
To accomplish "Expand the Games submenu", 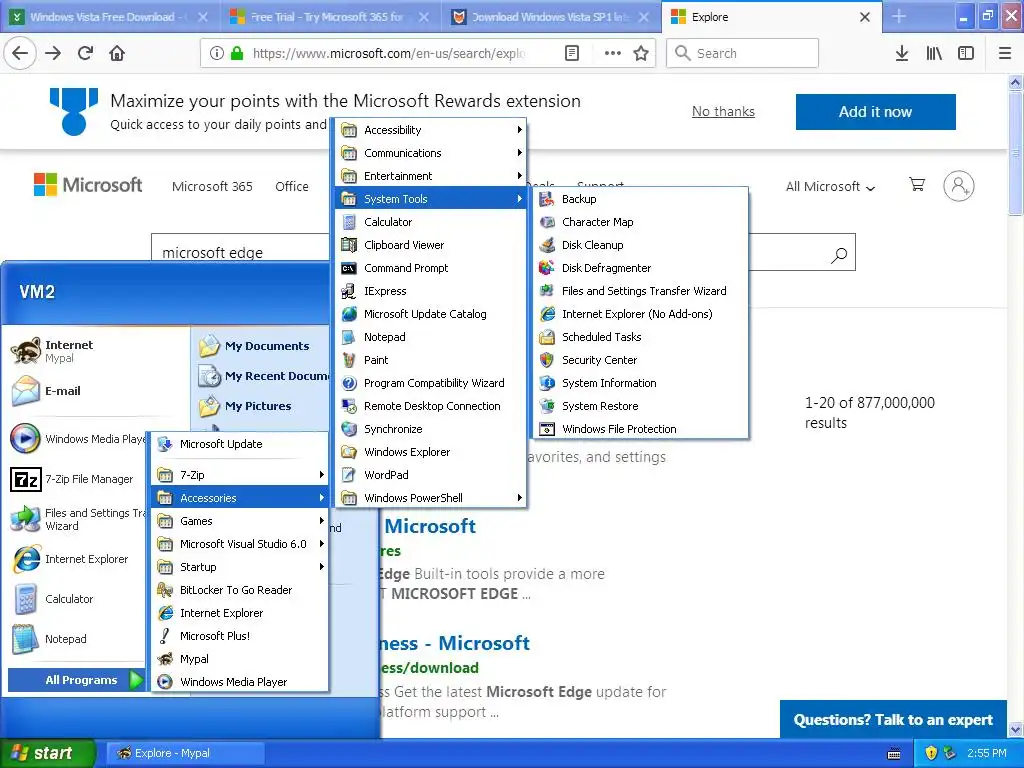I will [240, 521].
